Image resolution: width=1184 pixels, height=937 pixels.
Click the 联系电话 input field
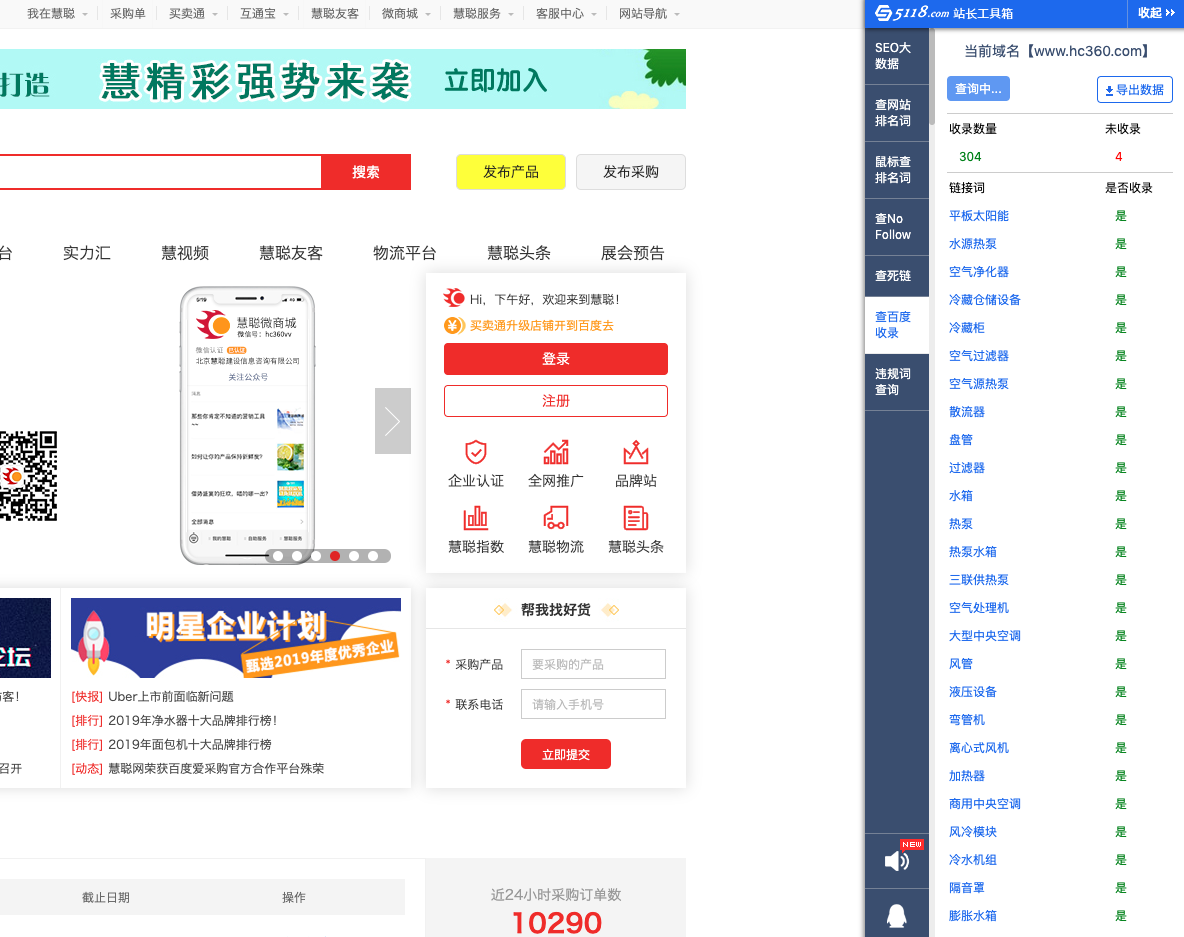point(593,704)
